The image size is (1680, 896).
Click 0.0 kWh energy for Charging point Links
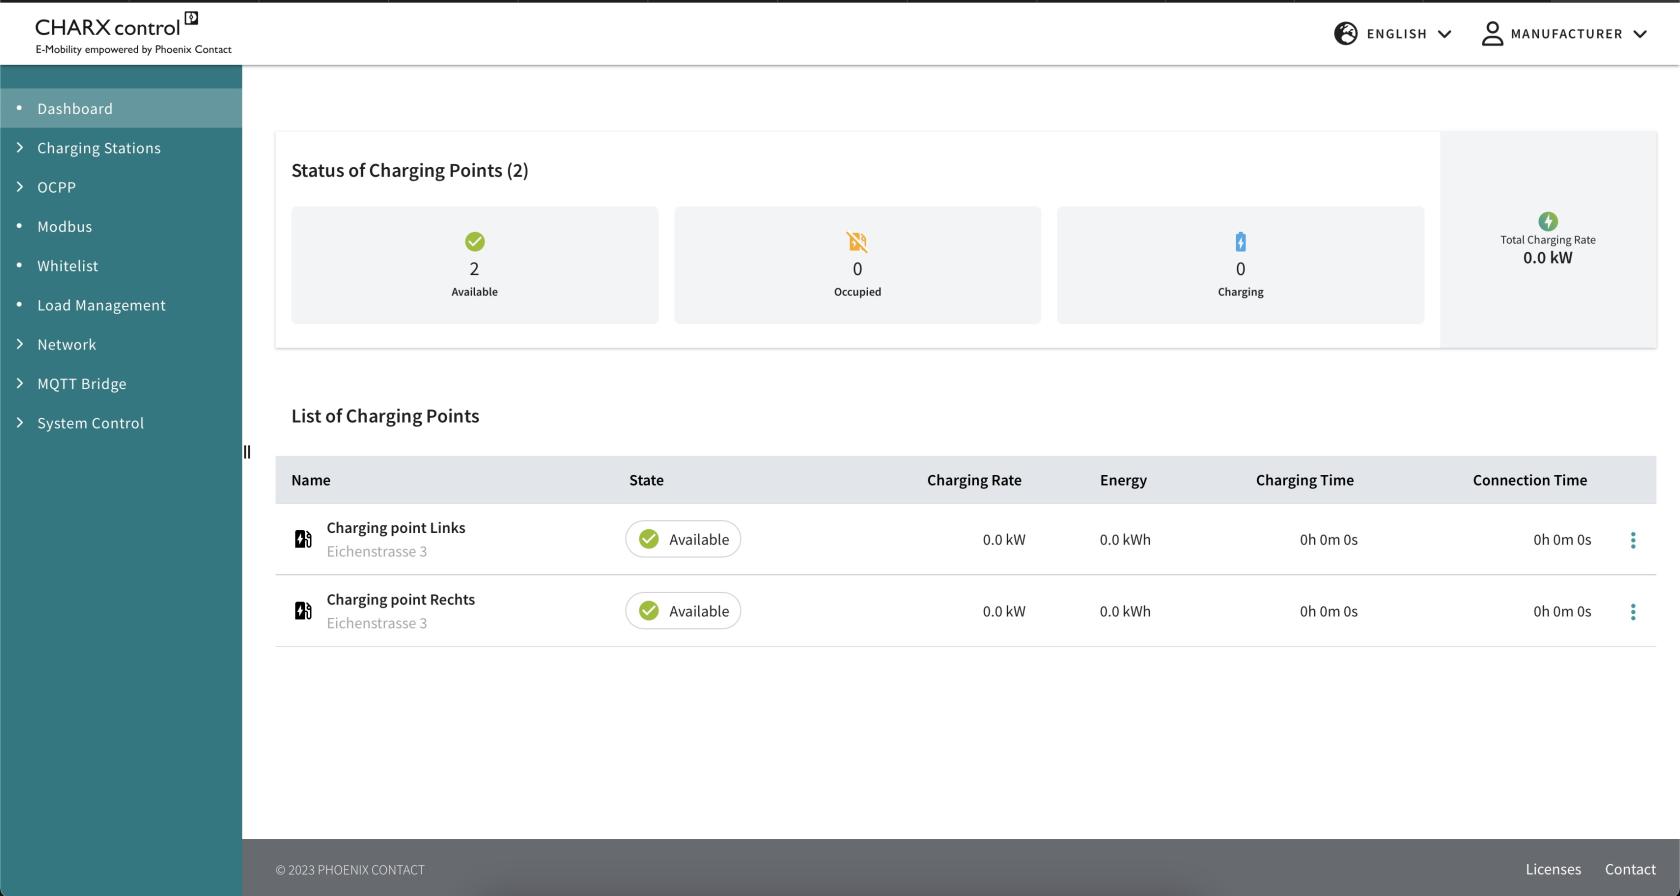click(1125, 540)
